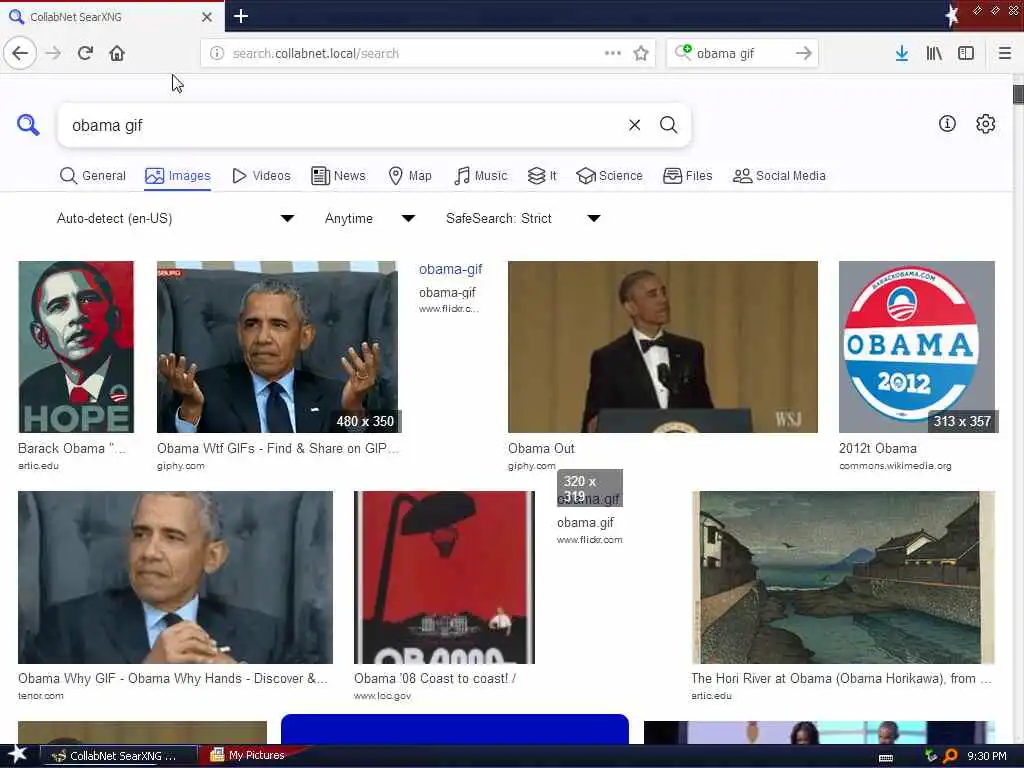Clear the search query with X
Image resolution: width=1024 pixels, height=768 pixels.
(x=634, y=125)
